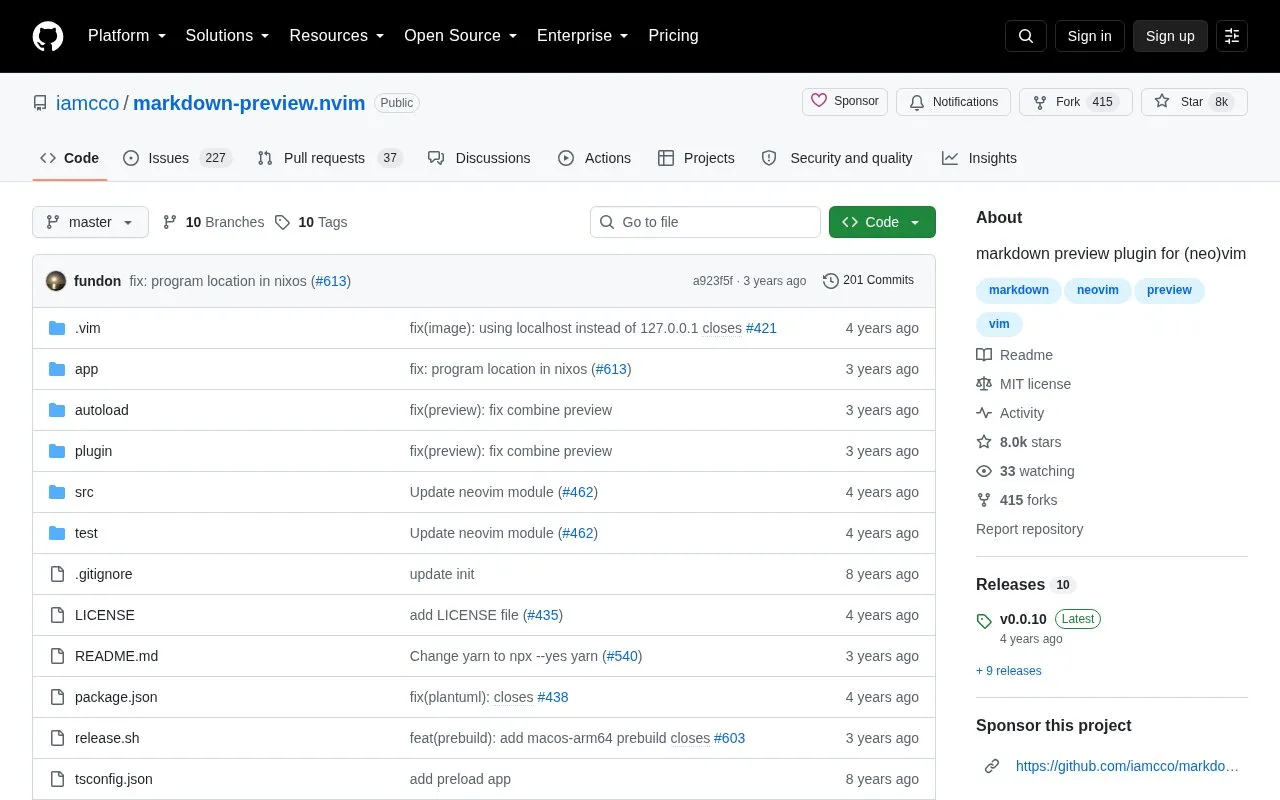Open the Discussions tab

tap(479, 158)
